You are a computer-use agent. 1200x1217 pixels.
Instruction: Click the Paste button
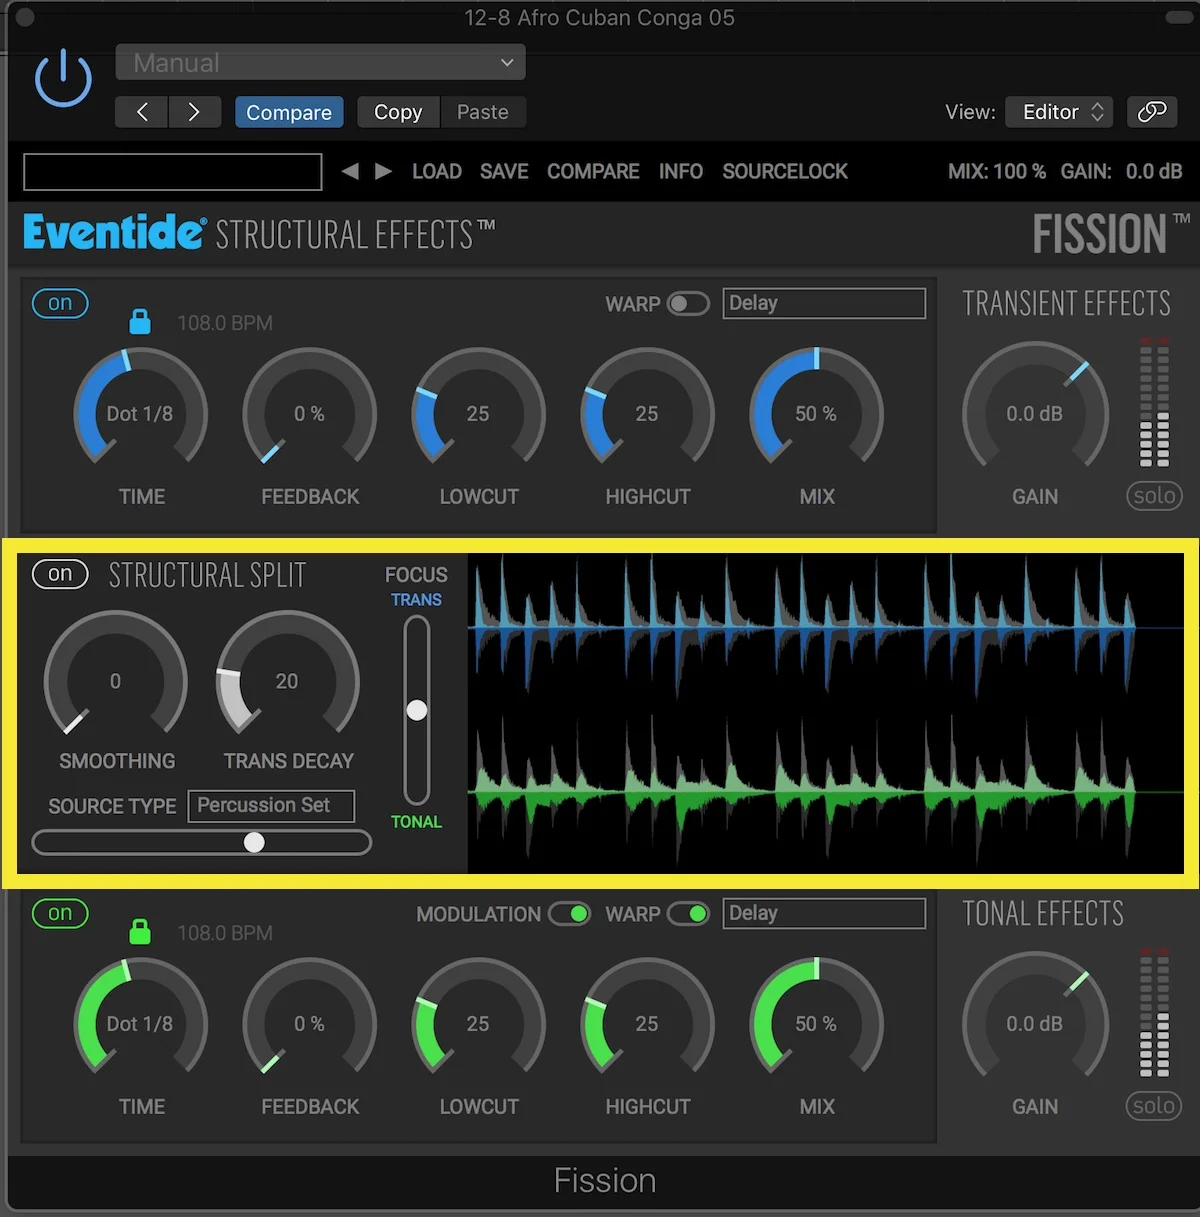point(483,112)
